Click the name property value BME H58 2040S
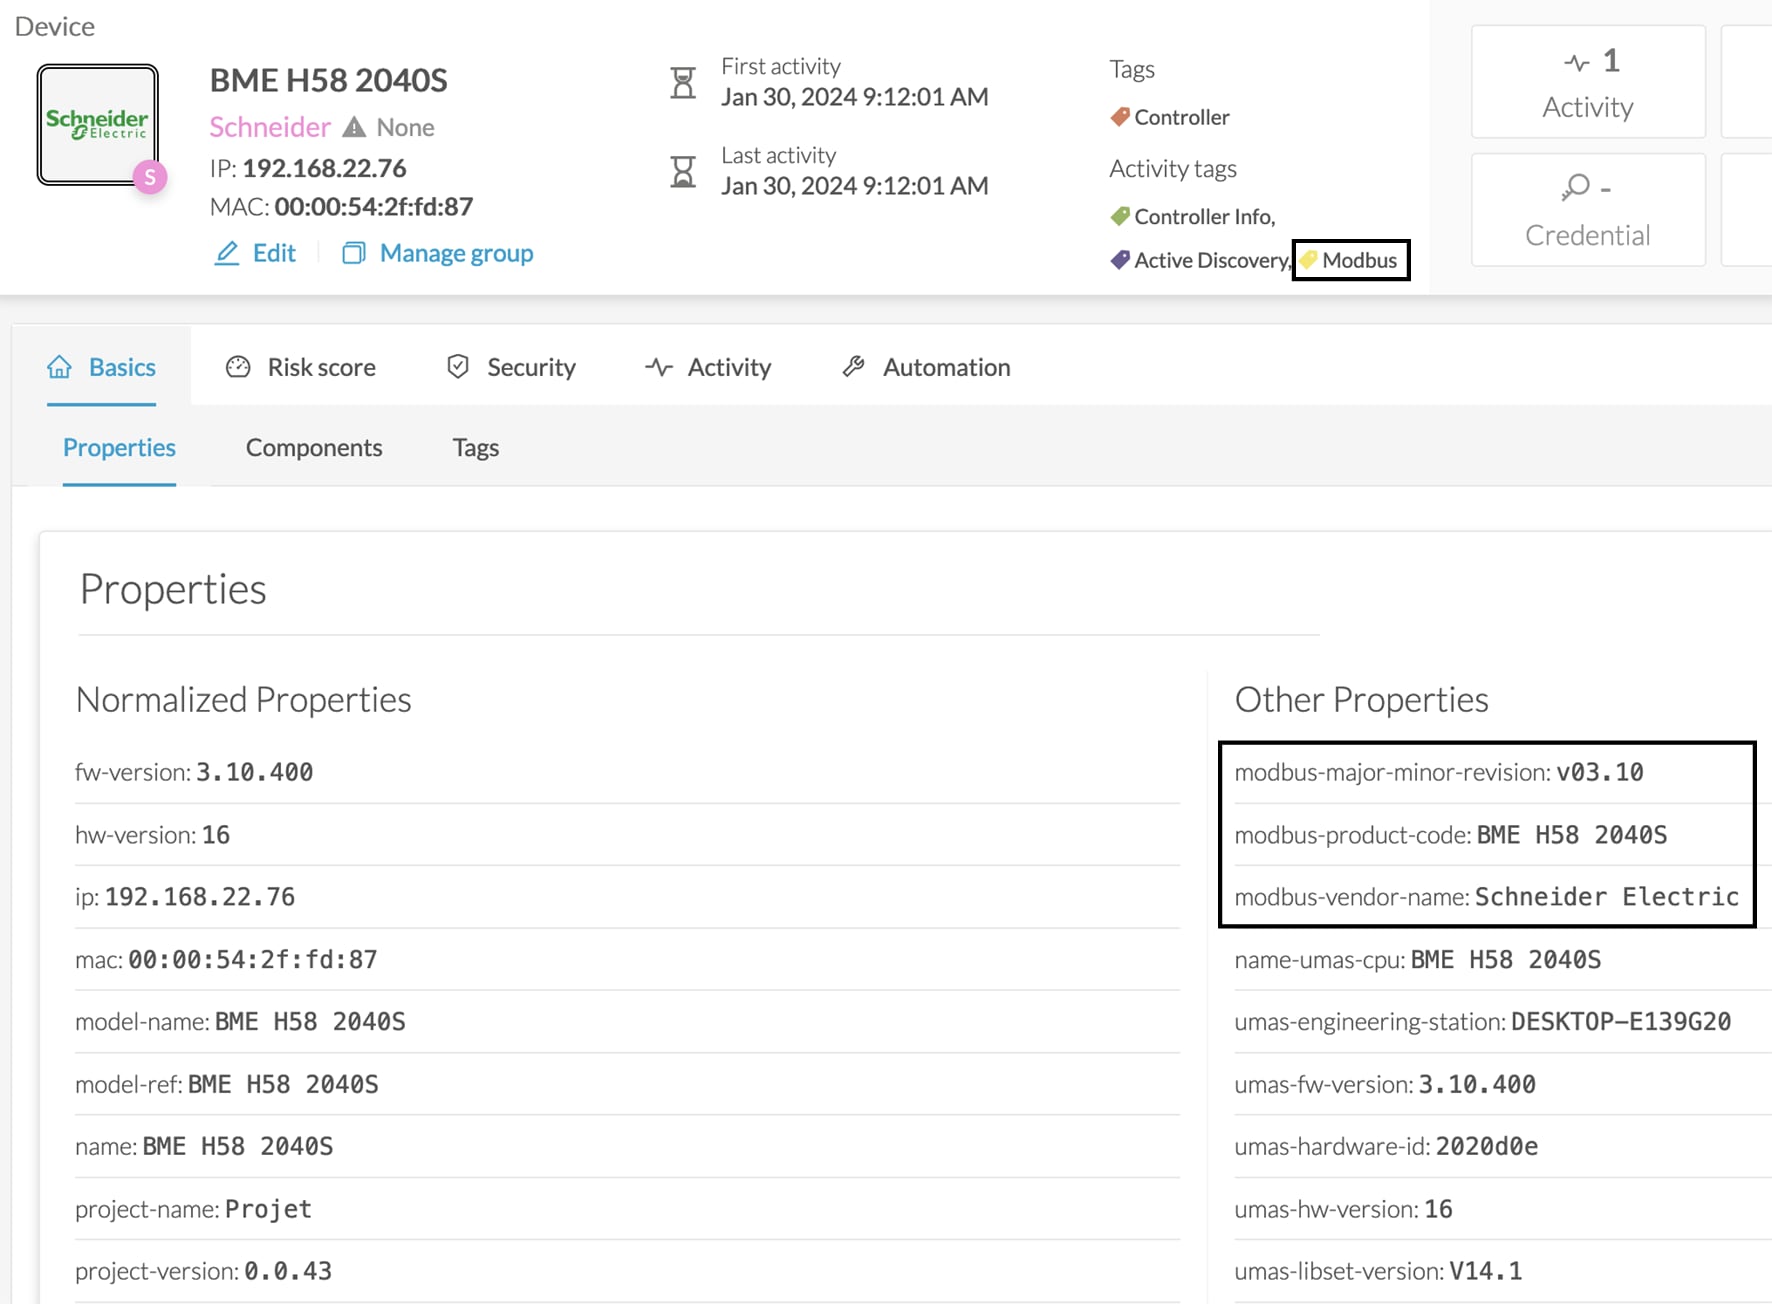This screenshot has width=1772, height=1304. click(x=238, y=1147)
